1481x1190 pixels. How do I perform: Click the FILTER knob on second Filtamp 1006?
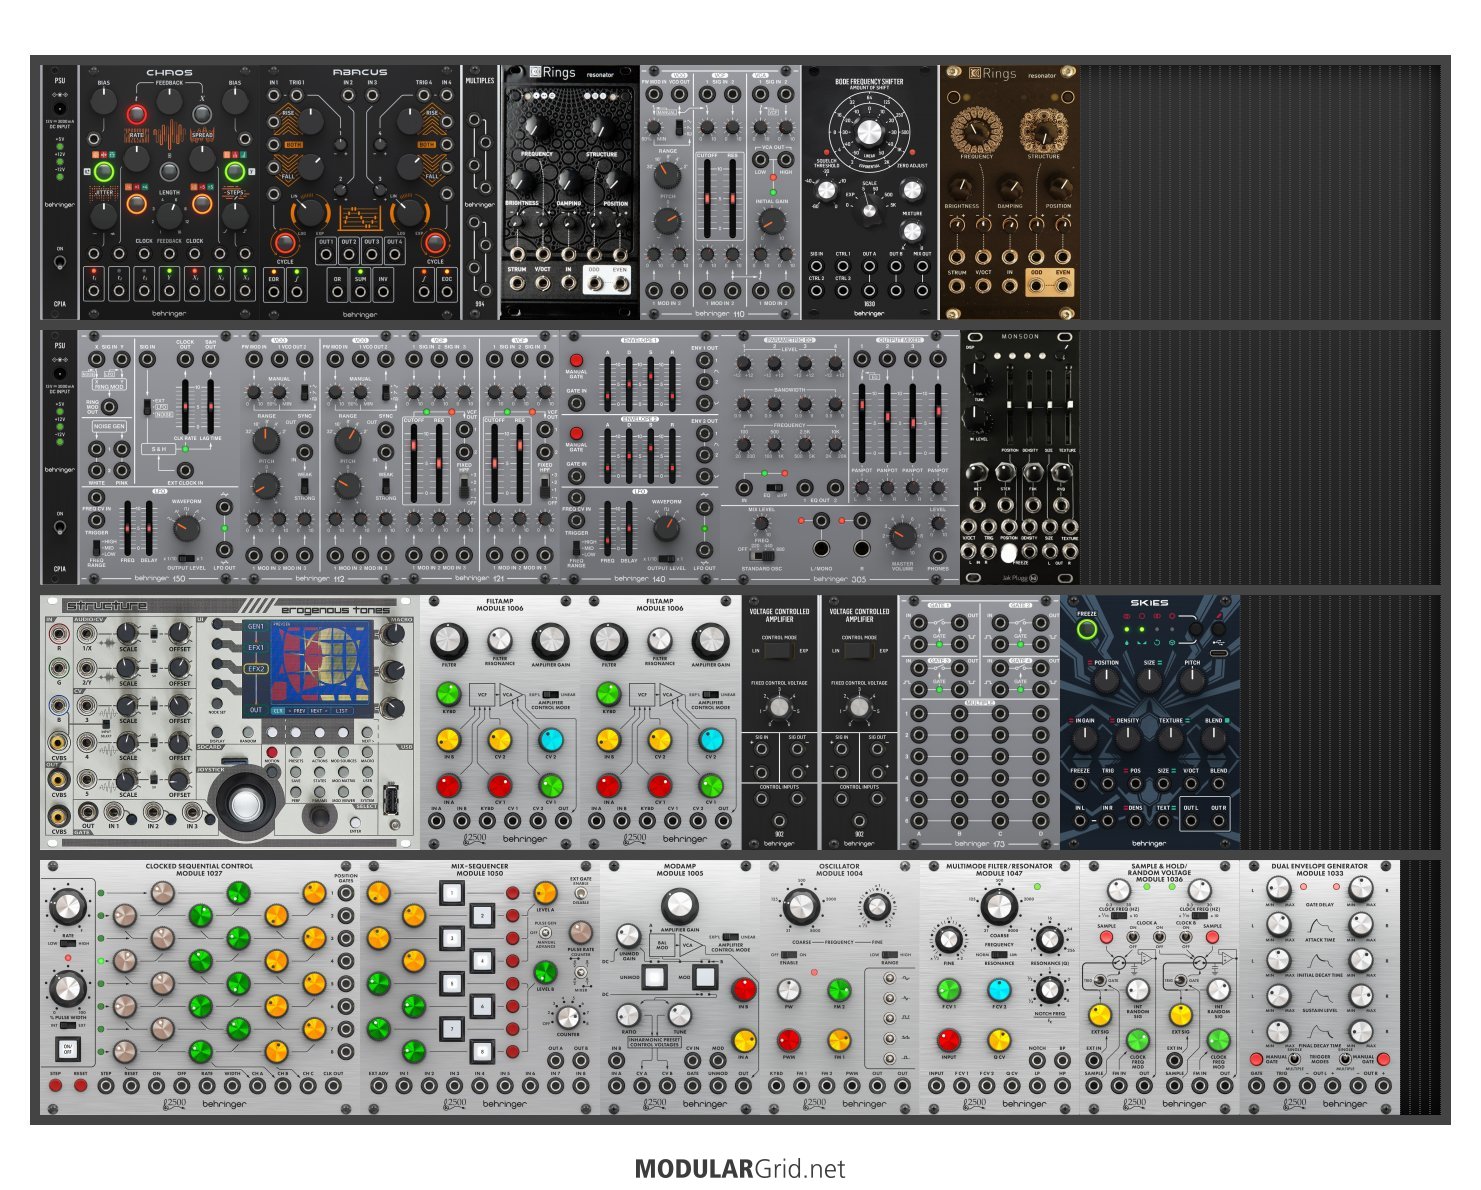click(x=609, y=640)
